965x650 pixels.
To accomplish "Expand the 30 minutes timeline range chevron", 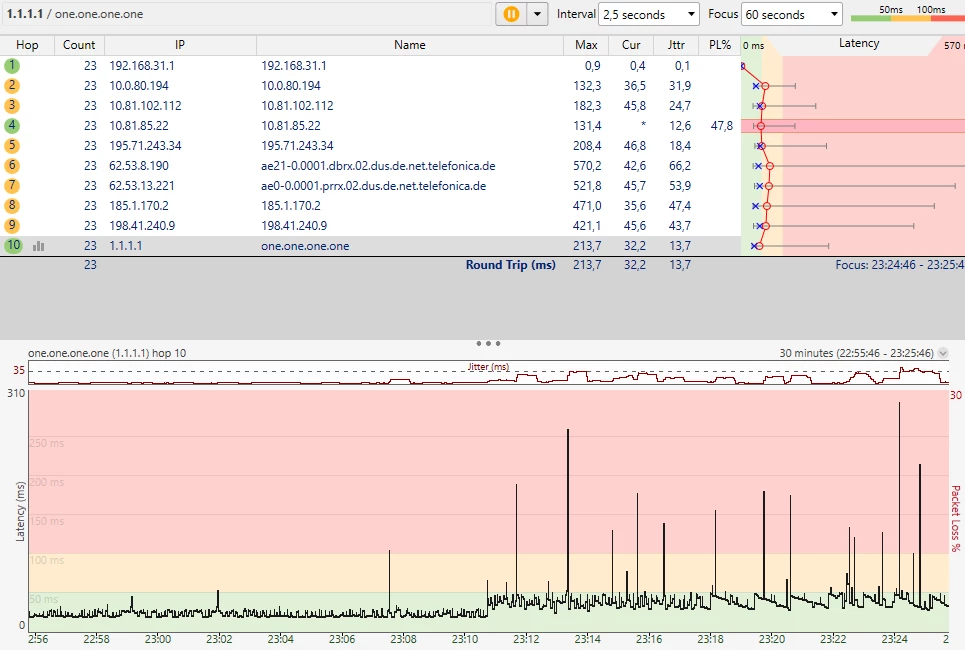I will click(x=943, y=354).
